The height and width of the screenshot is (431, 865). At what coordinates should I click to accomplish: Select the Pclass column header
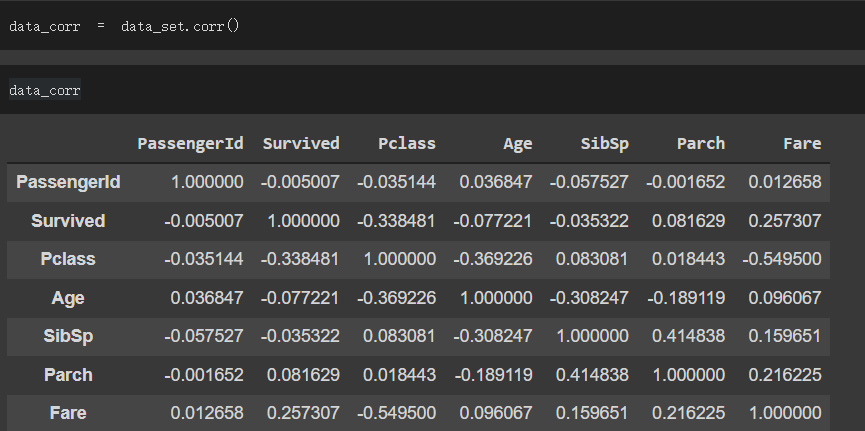407,143
